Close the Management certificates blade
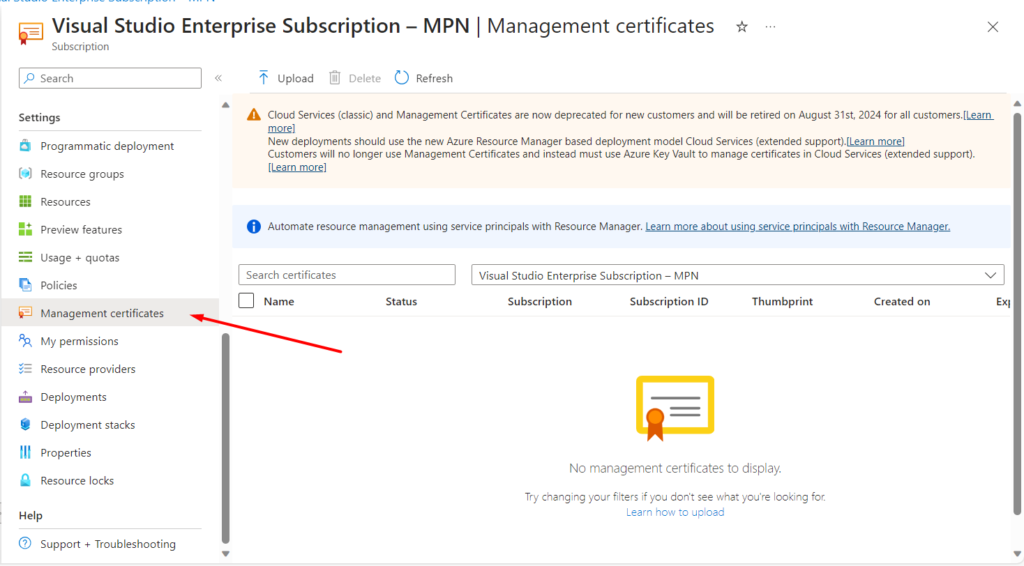Screen dimensions: 1024x566 (993, 27)
